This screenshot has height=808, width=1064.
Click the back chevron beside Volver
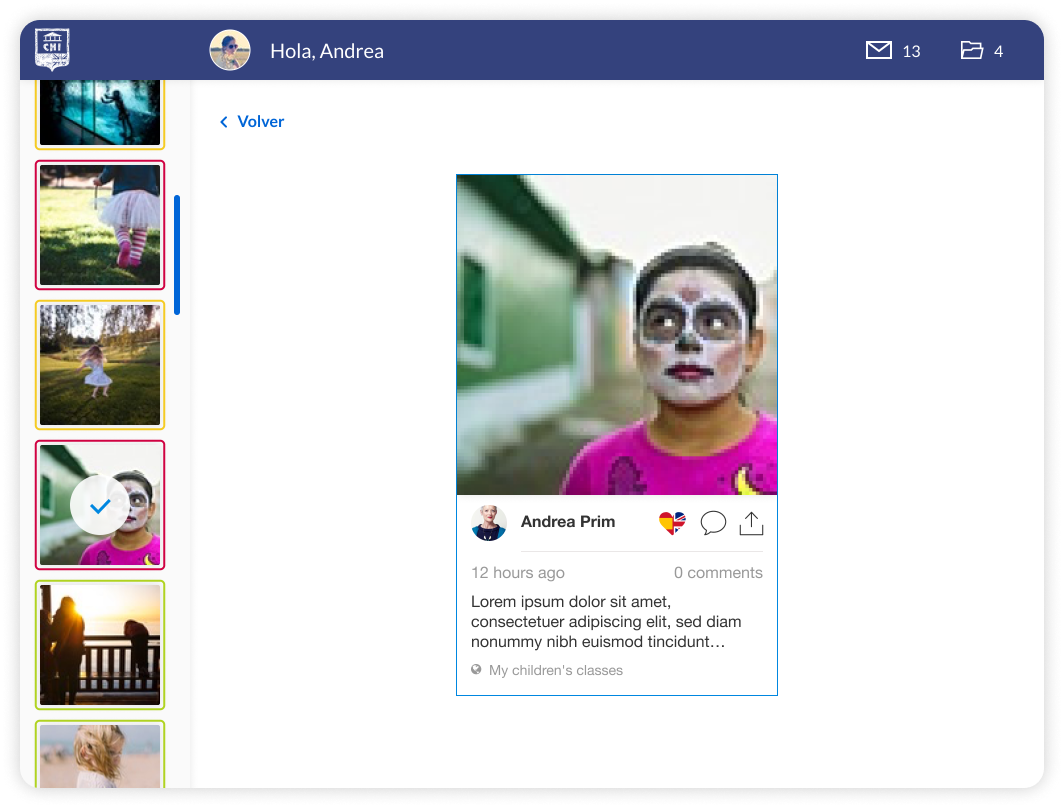click(224, 121)
